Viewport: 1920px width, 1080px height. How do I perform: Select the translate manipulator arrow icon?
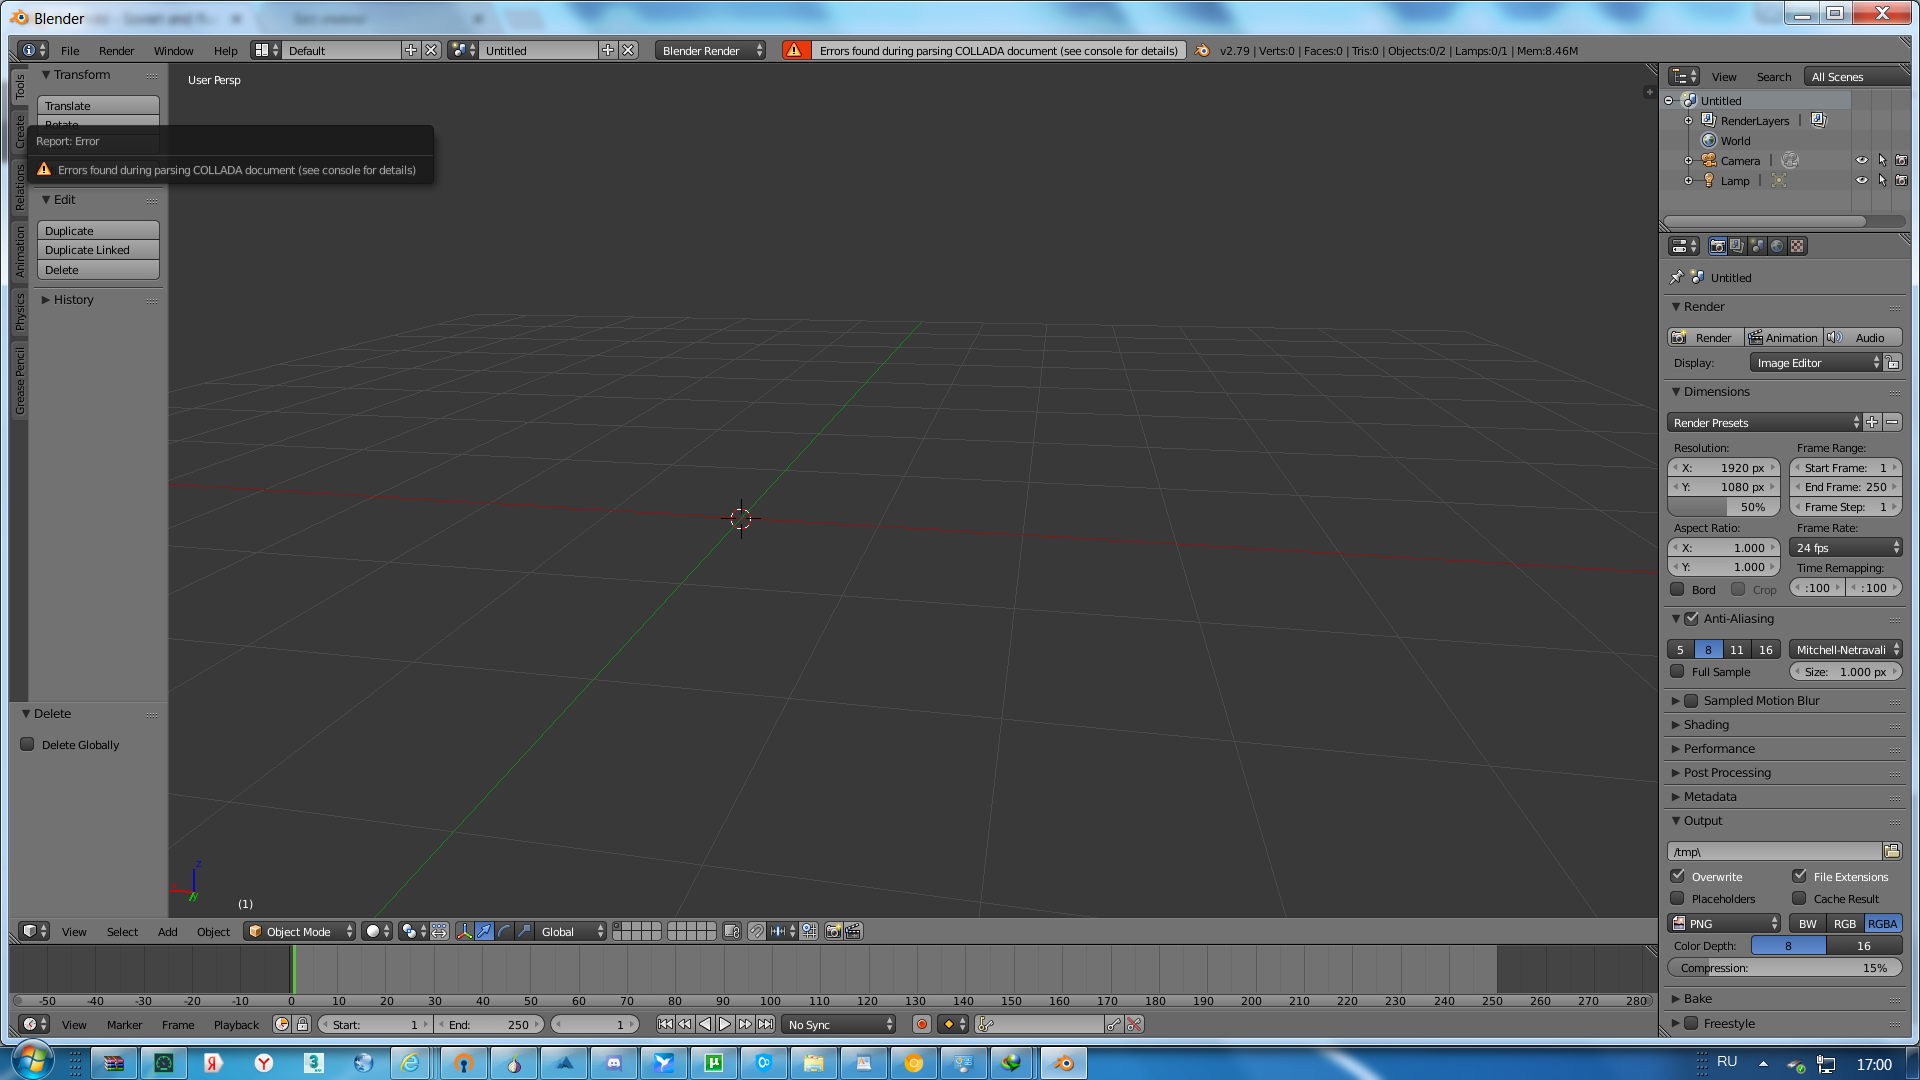pyautogui.click(x=484, y=931)
